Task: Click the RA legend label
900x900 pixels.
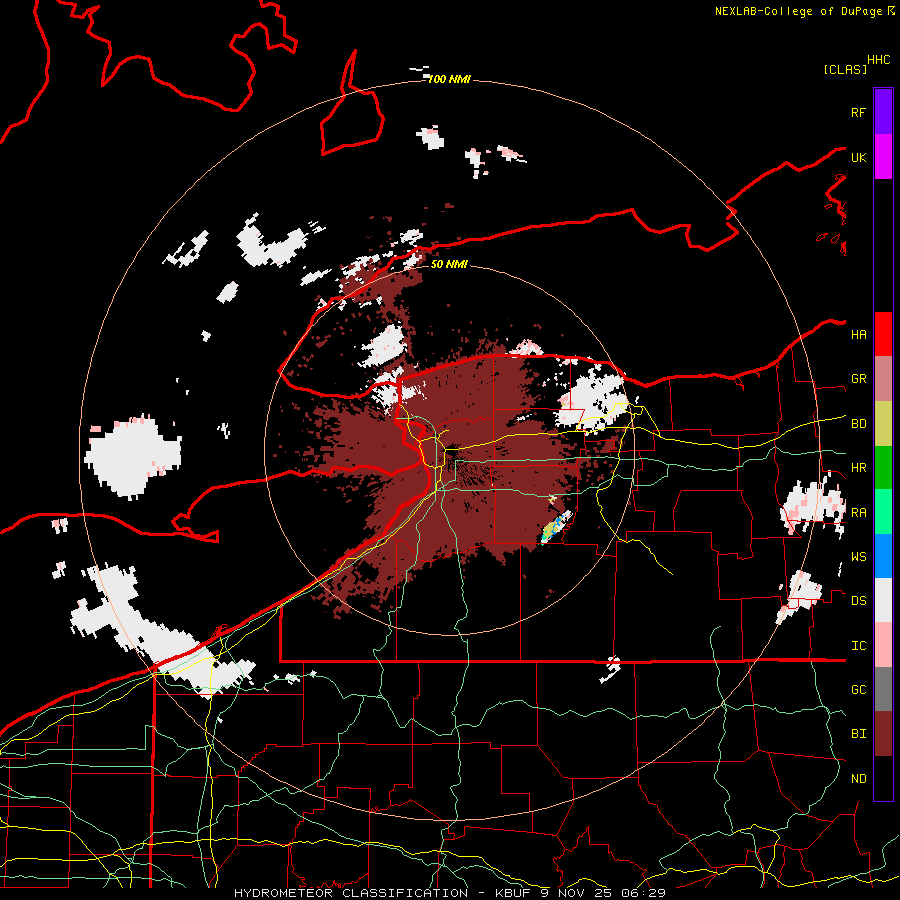Action: coord(858,513)
